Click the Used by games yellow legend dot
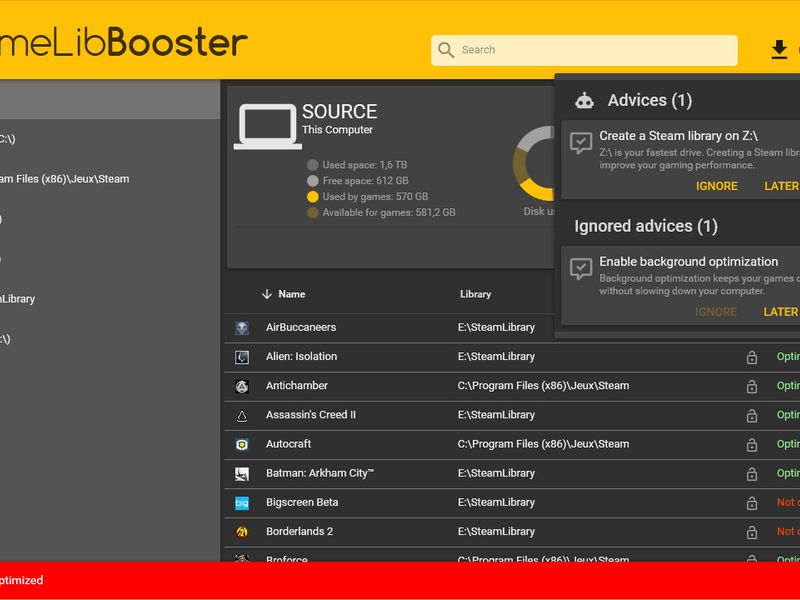 pos(313,196)
